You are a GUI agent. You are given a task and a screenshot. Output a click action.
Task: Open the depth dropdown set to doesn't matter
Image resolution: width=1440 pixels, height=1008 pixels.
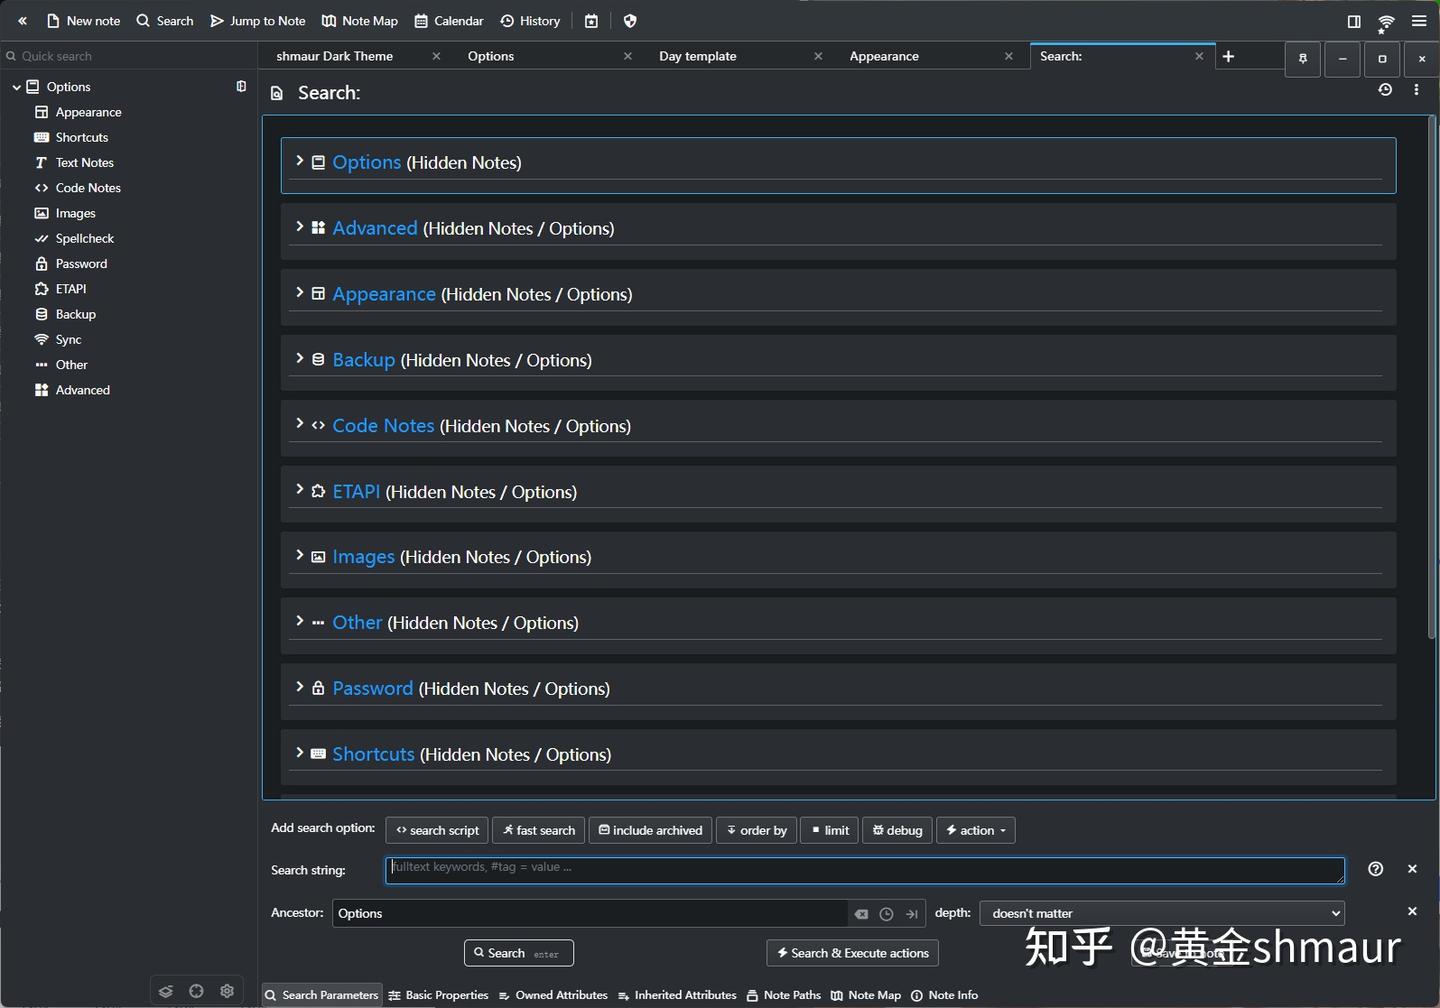pyautogui.click(x=1161, y=913)
